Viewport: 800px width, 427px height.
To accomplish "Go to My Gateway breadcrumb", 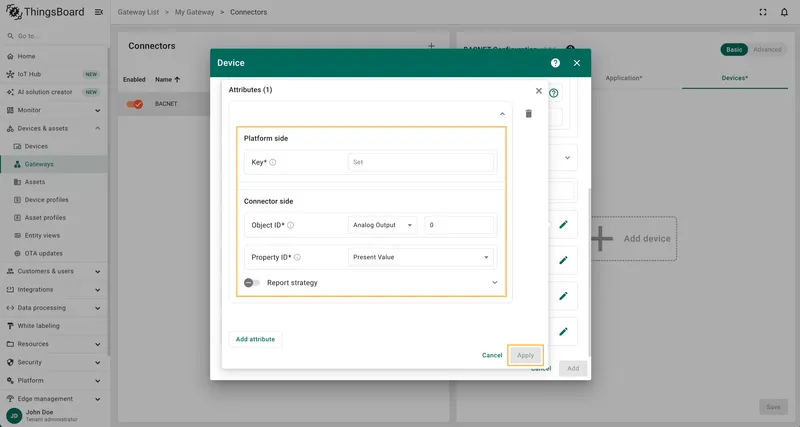I will tap(194, 12).
